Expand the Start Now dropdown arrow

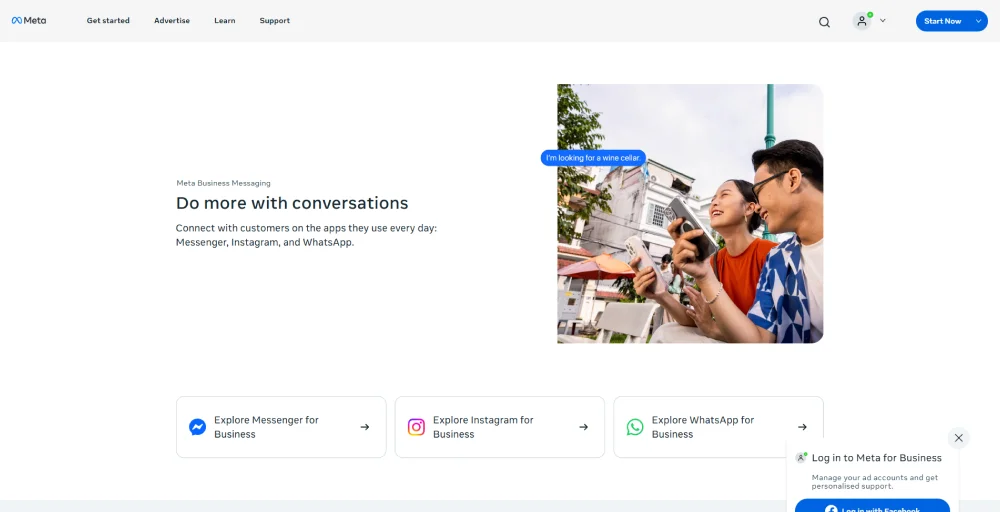(x=978, y=21)
